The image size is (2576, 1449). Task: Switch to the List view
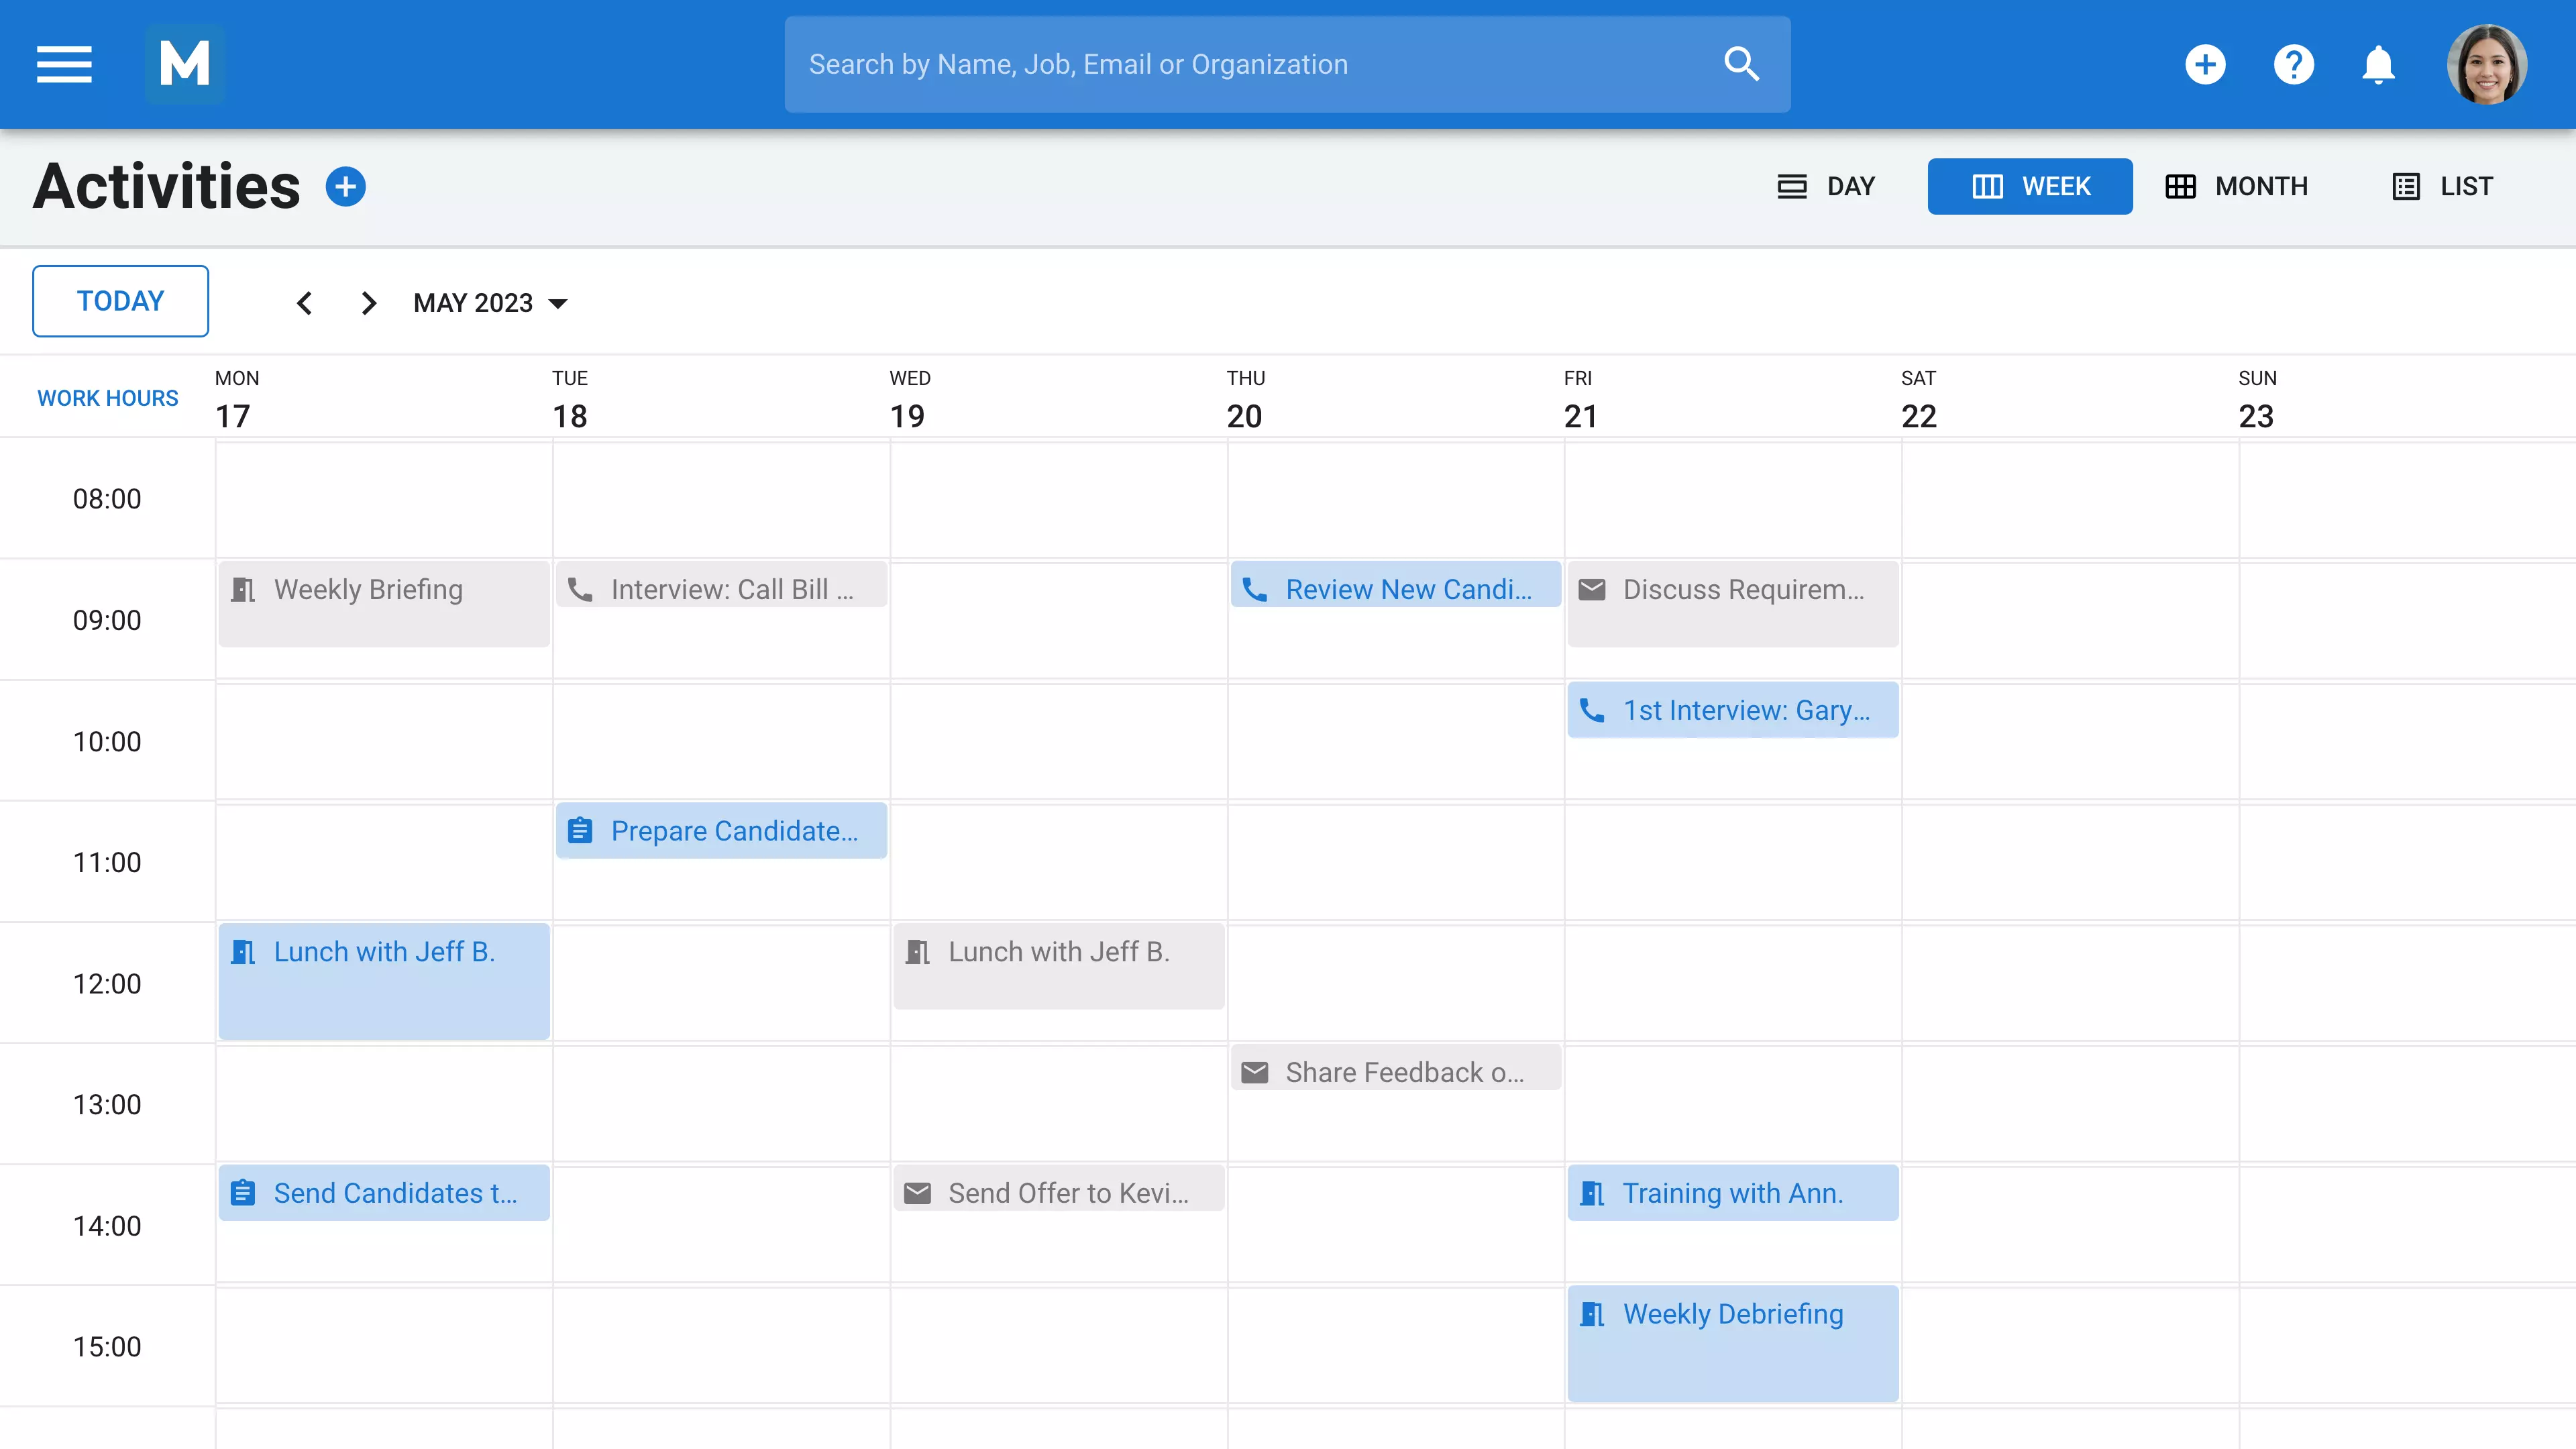tap(2442, 187)
